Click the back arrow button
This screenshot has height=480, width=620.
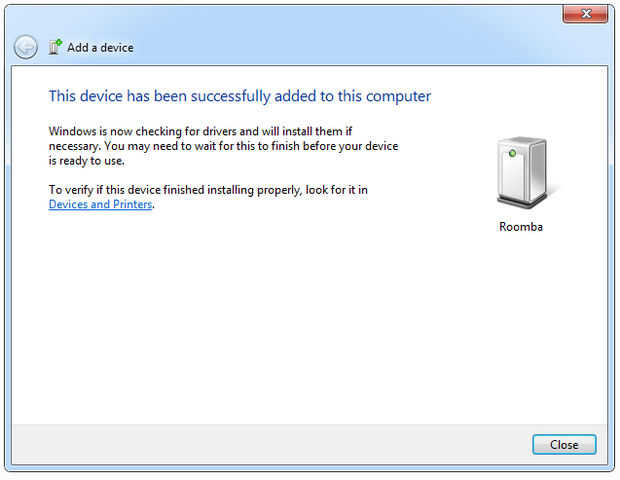click(x=25, y=47)
